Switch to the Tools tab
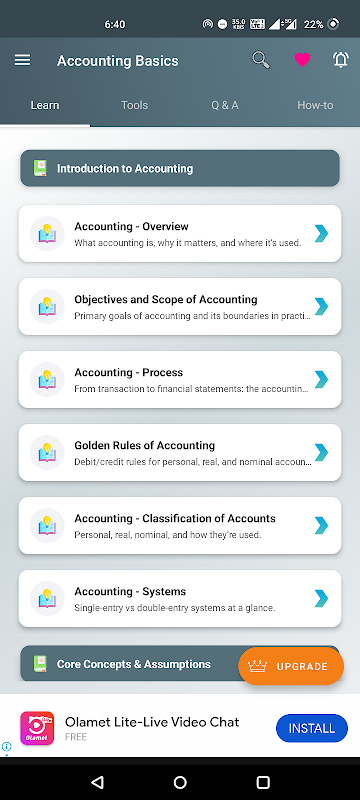This screenshot has width=360, height=800. (x=135, y=106)
